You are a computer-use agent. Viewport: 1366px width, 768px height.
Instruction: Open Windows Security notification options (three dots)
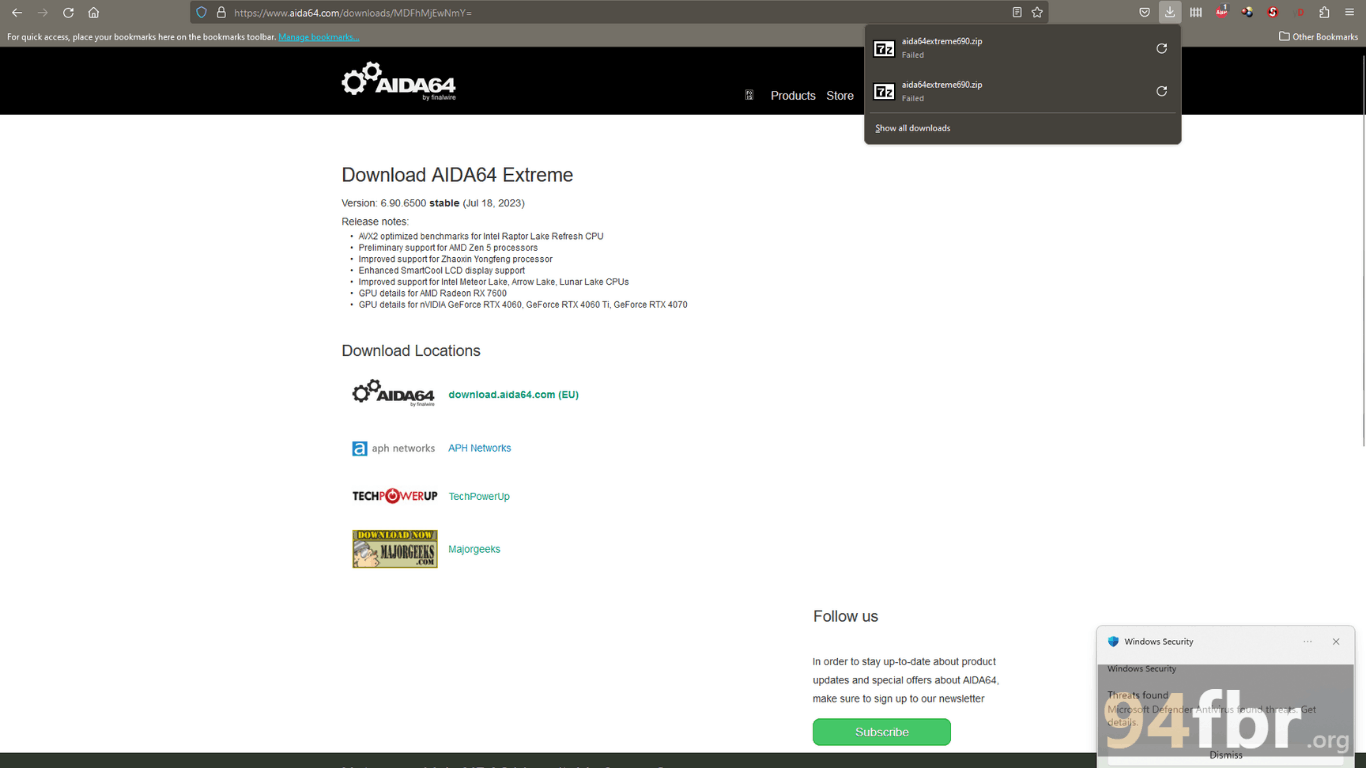tap(1307, 642)
